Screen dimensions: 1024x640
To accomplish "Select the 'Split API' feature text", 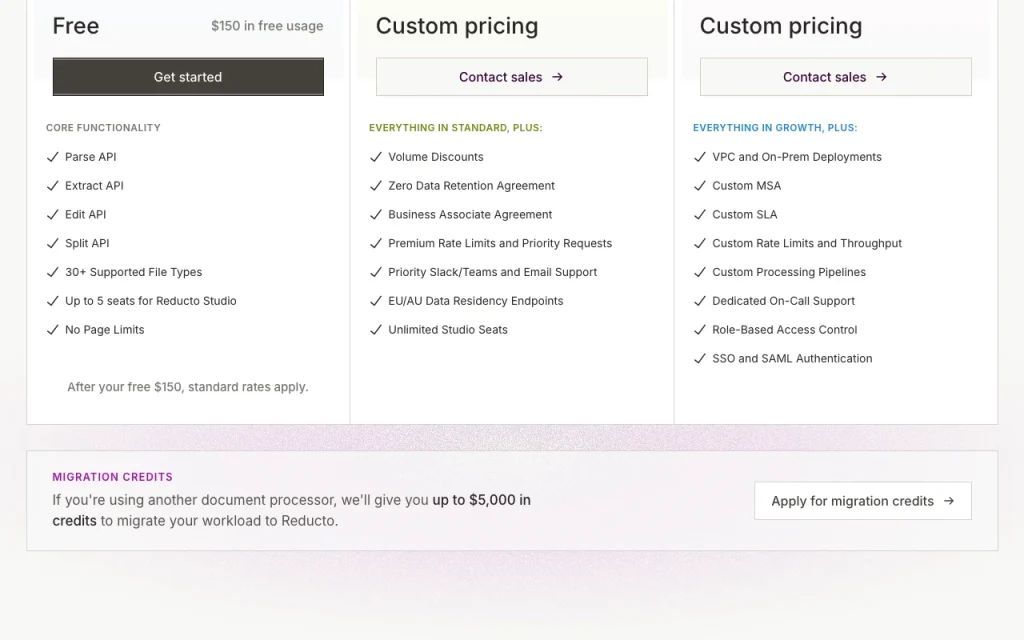I will tap(87, 243).
